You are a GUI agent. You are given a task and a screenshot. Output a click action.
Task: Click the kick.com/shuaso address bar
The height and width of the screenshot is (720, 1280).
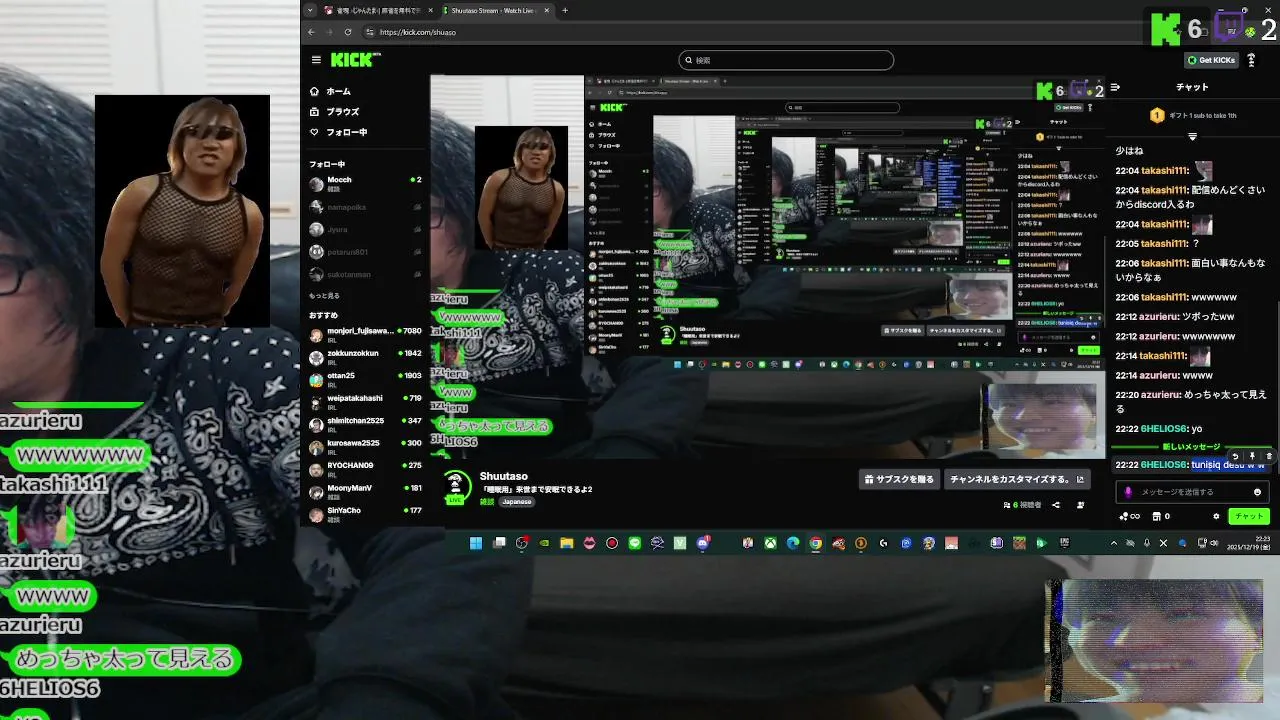pos(418,32)
